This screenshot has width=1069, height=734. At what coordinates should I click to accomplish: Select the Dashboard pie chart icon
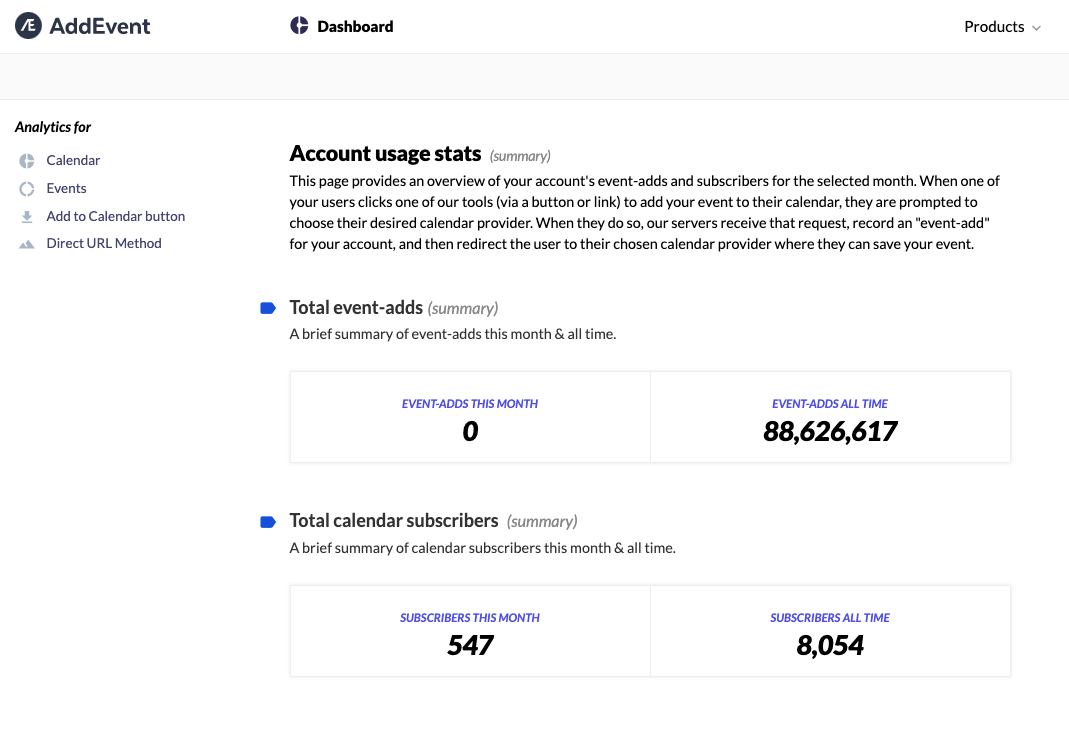click(x=299, y=26)
